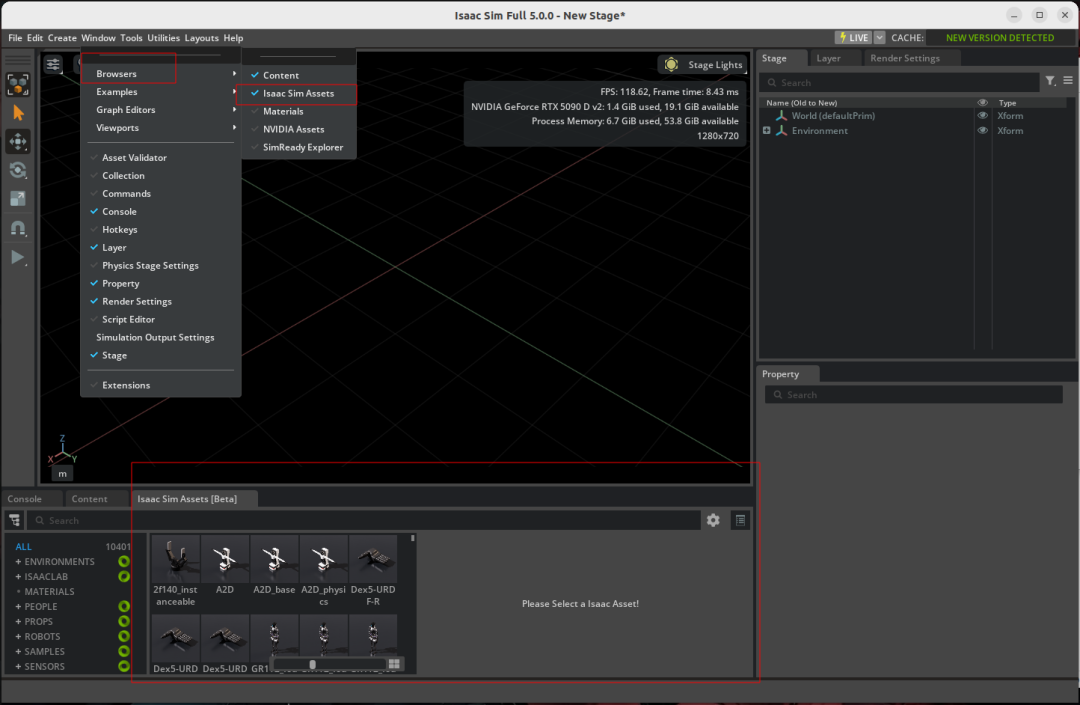The image size is (1080, 705).
Task: Expand Environment prim in Stage tree
Action: [x=767, y=131]
